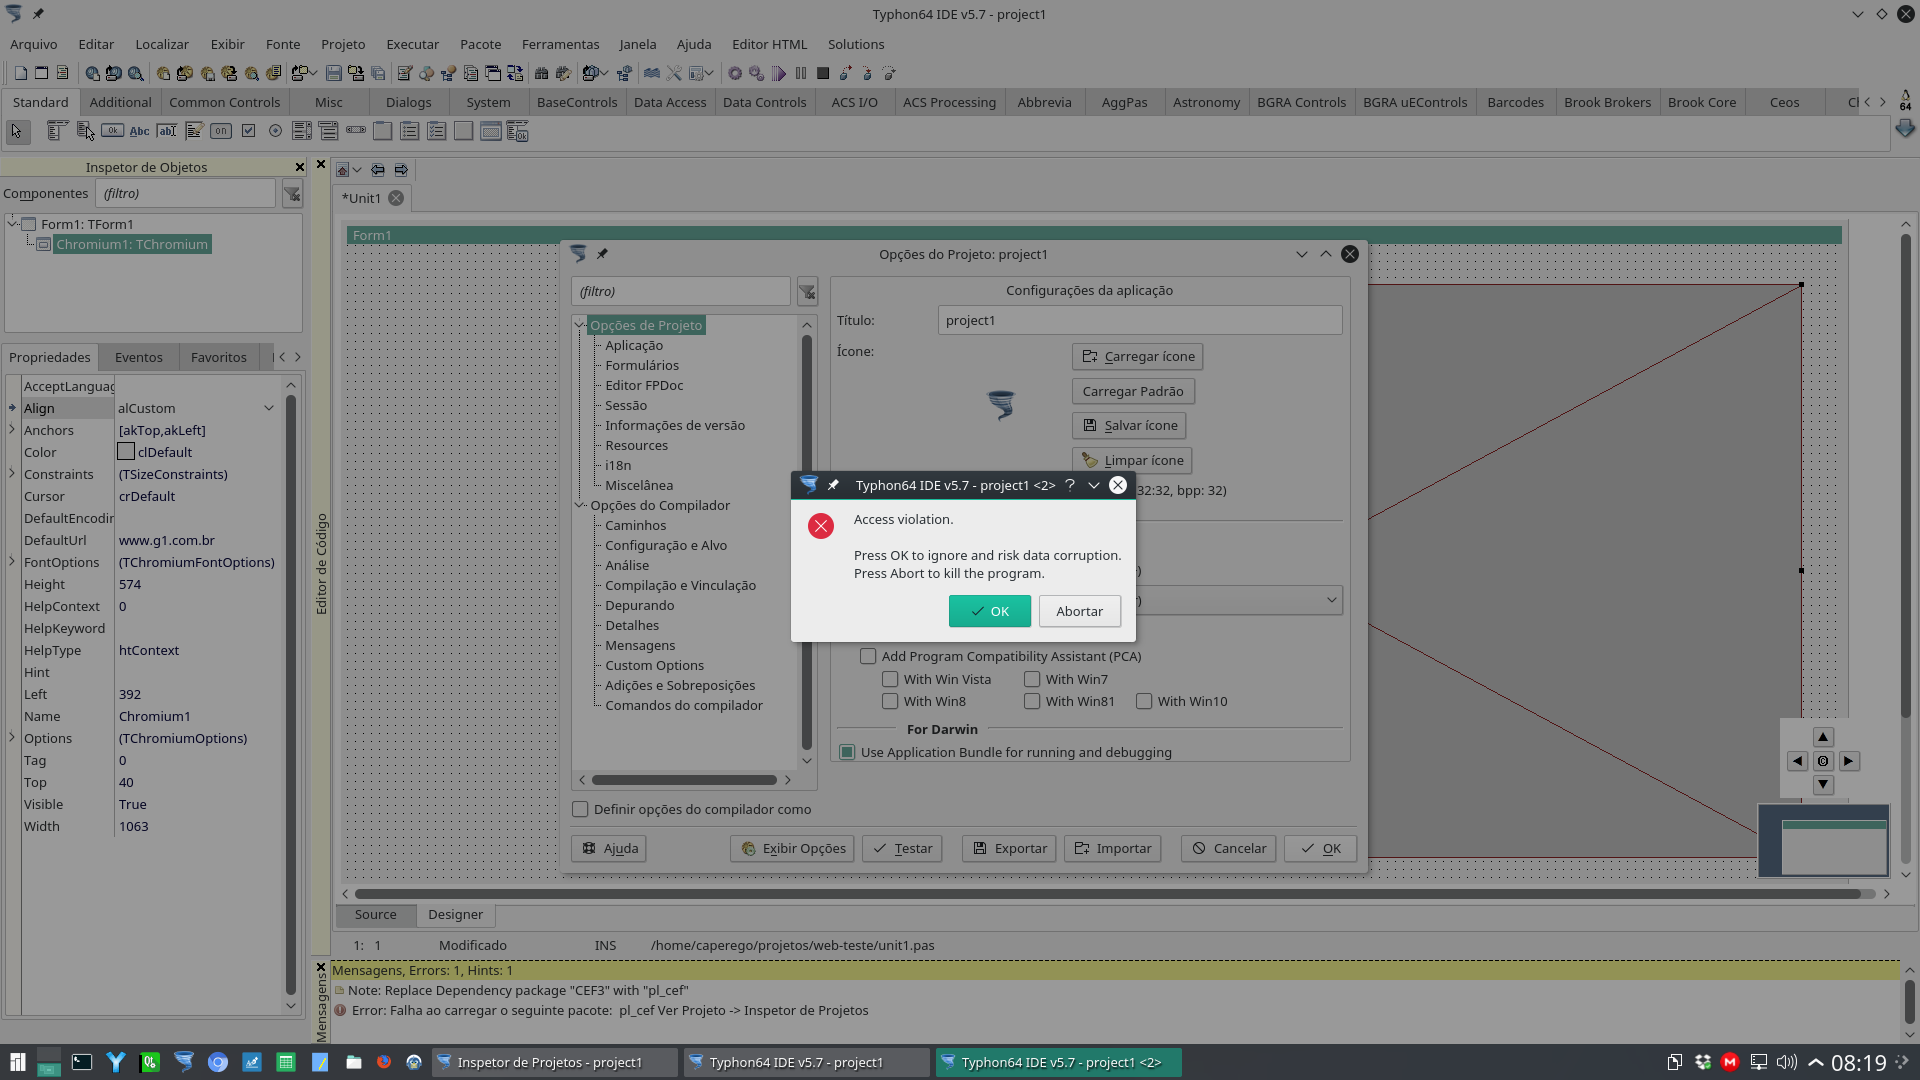The width and height of the screenshot is (1920, 1080).
Task: Check the With Win Vista option
Action: [890, 679]
